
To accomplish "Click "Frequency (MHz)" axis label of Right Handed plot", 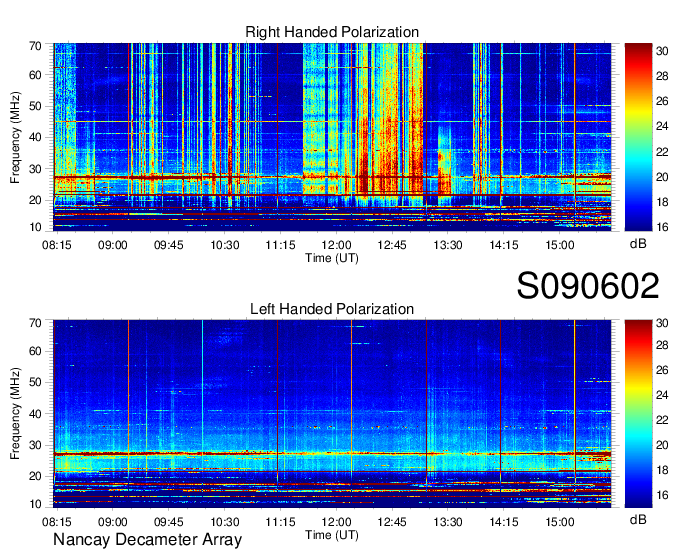I will [15, 137].
